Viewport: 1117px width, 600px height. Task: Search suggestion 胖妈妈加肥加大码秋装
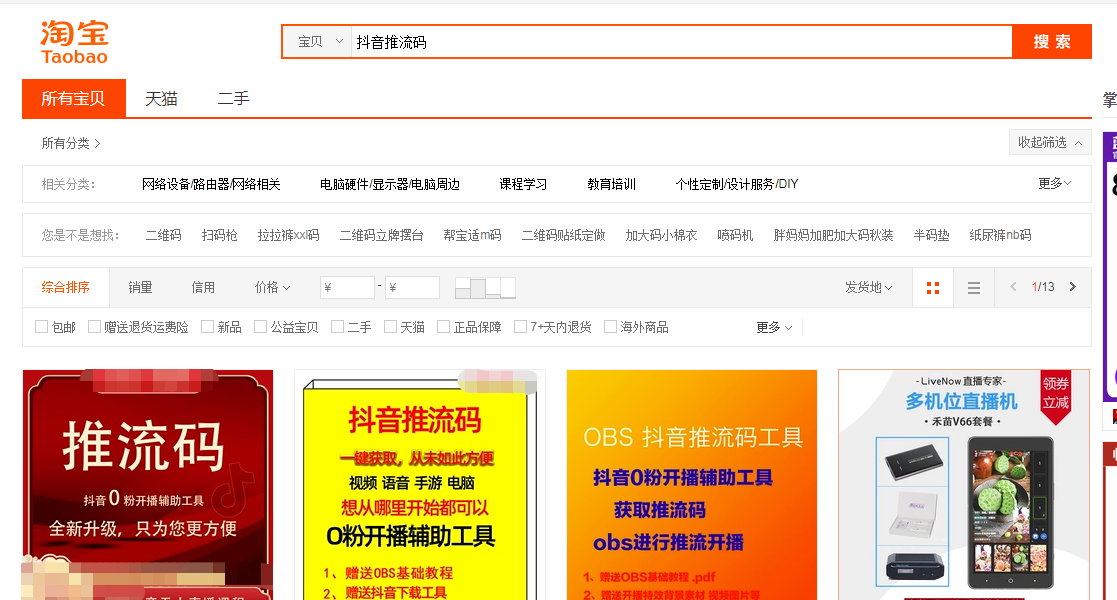click(x=833, y=235)
